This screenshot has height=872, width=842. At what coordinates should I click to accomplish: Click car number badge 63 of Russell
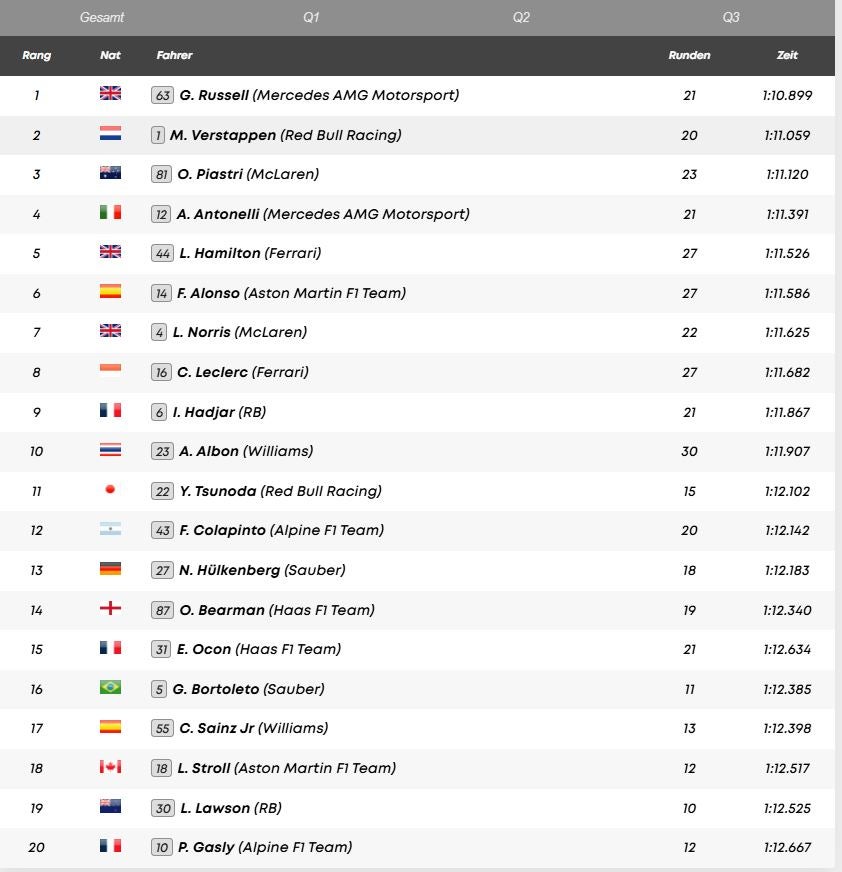point(165,95)
